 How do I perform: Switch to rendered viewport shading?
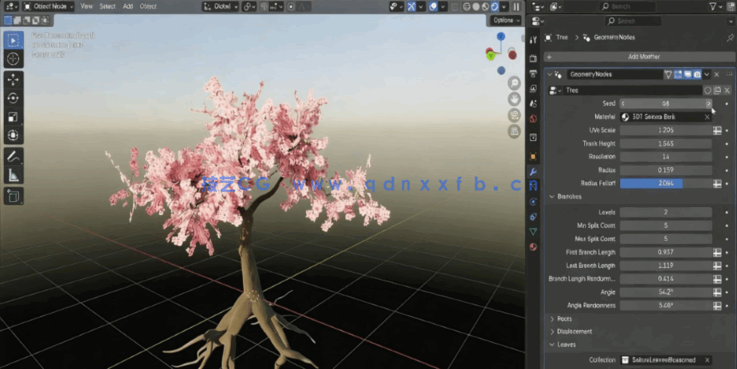[x=494, y=7]
